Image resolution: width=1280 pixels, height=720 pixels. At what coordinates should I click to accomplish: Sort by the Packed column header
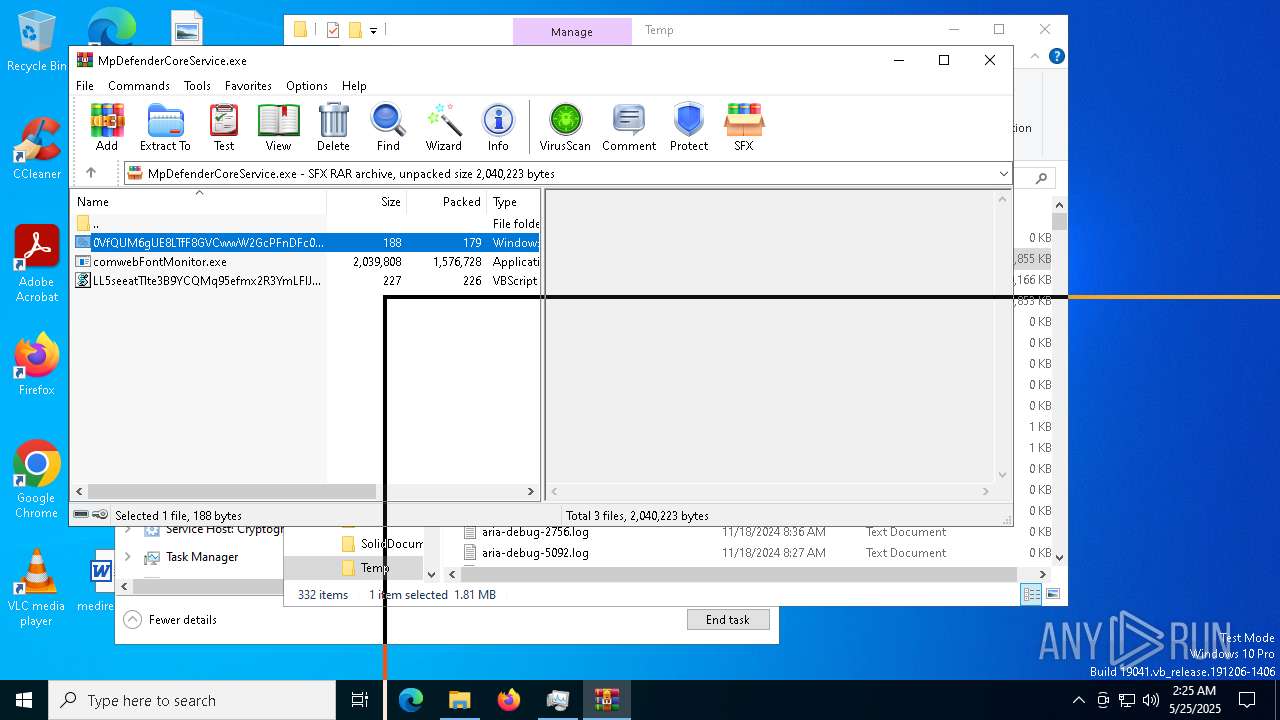(x=447, y=201)
